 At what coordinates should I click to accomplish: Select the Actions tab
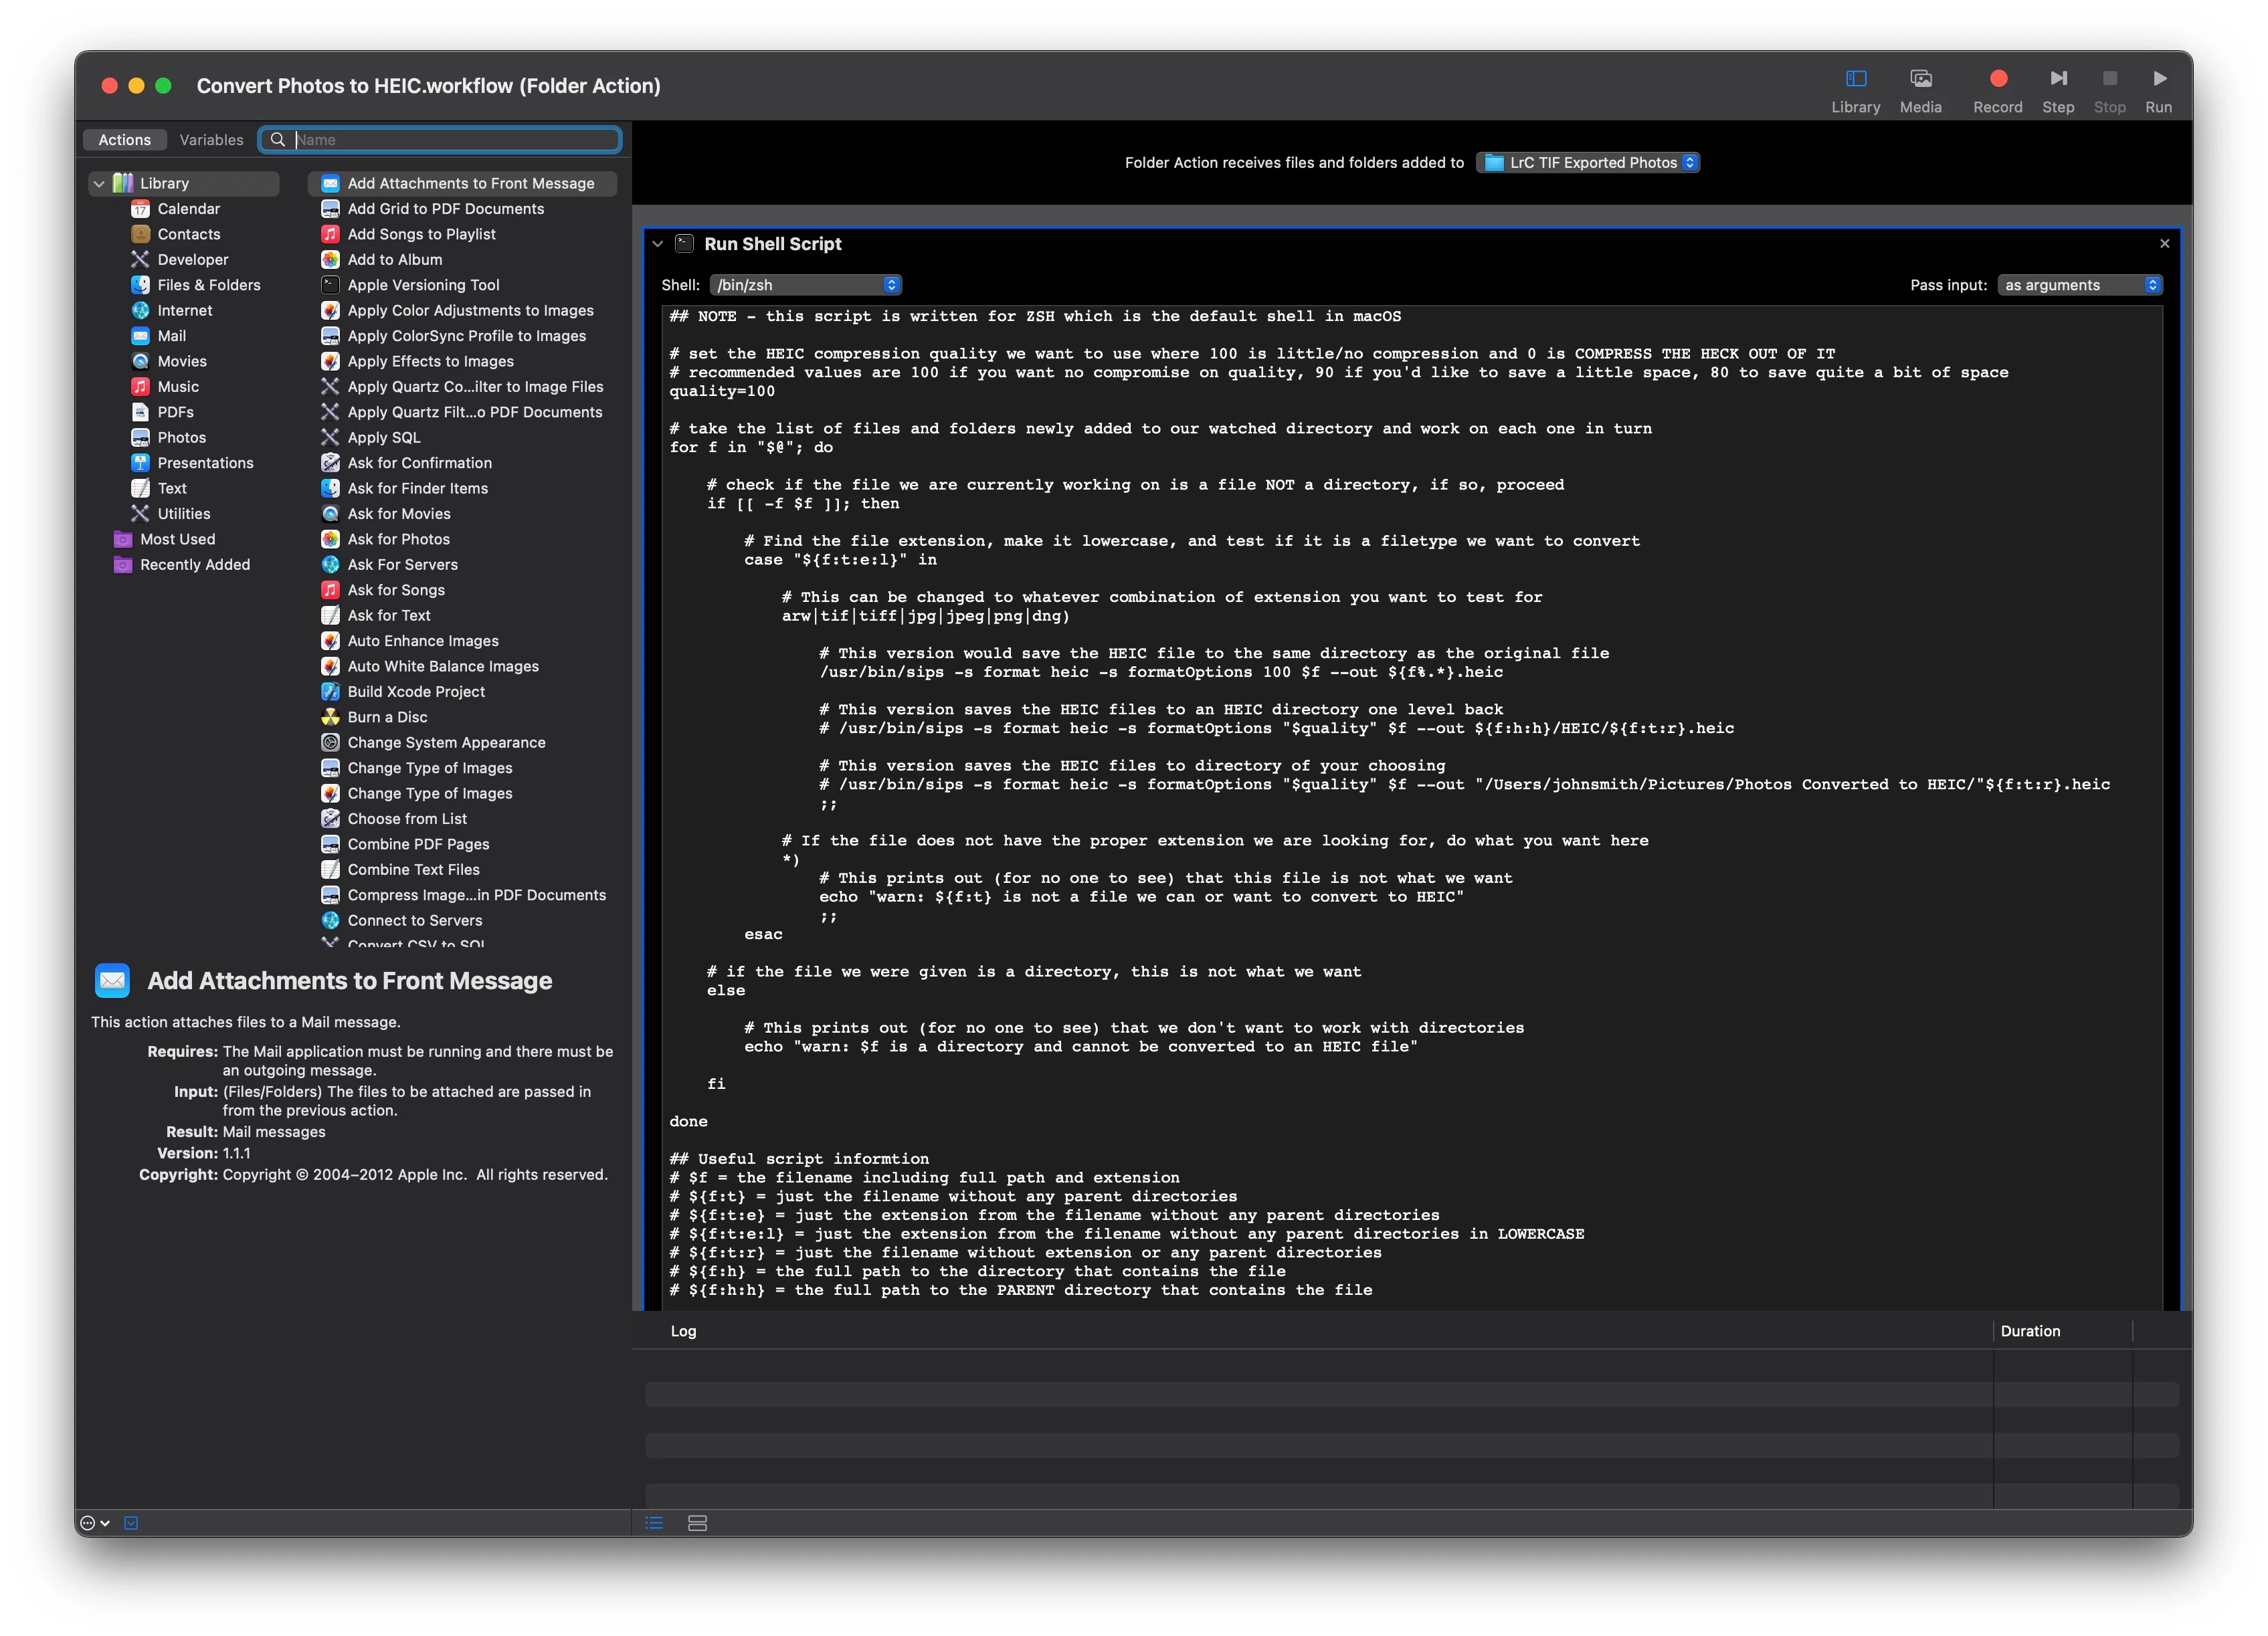[124, 140]
